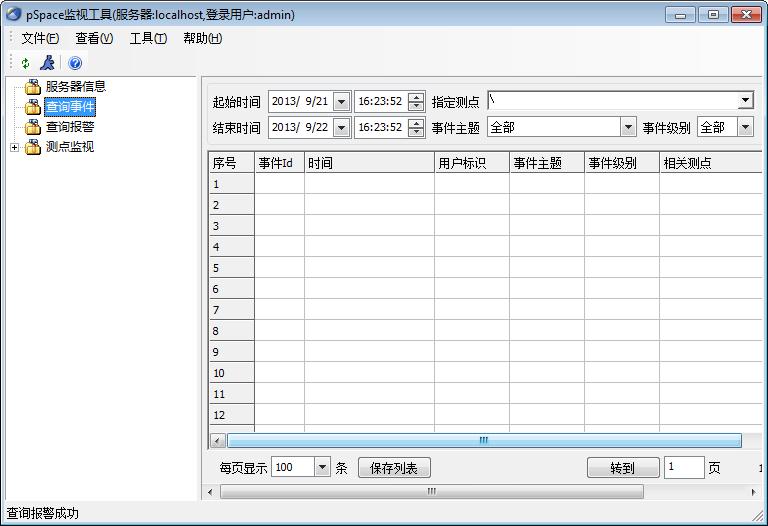Open the 工具 menu
The image size is (768, 526).
[x=148, y=38]
